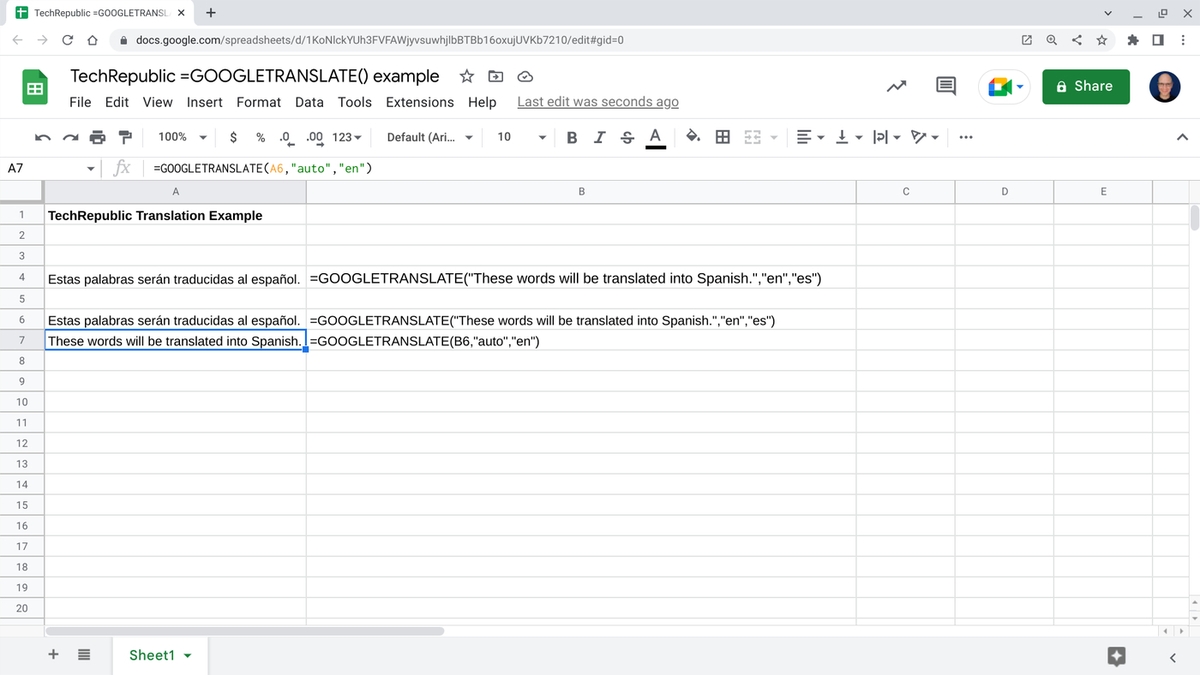
Task: Click the Functions fx icon
Action: pos(120,167)
